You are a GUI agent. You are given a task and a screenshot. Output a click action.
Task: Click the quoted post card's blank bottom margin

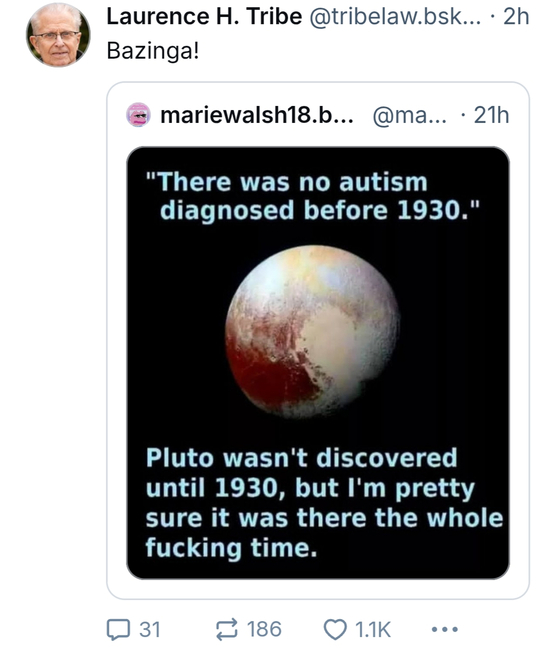tap(318, 589)
